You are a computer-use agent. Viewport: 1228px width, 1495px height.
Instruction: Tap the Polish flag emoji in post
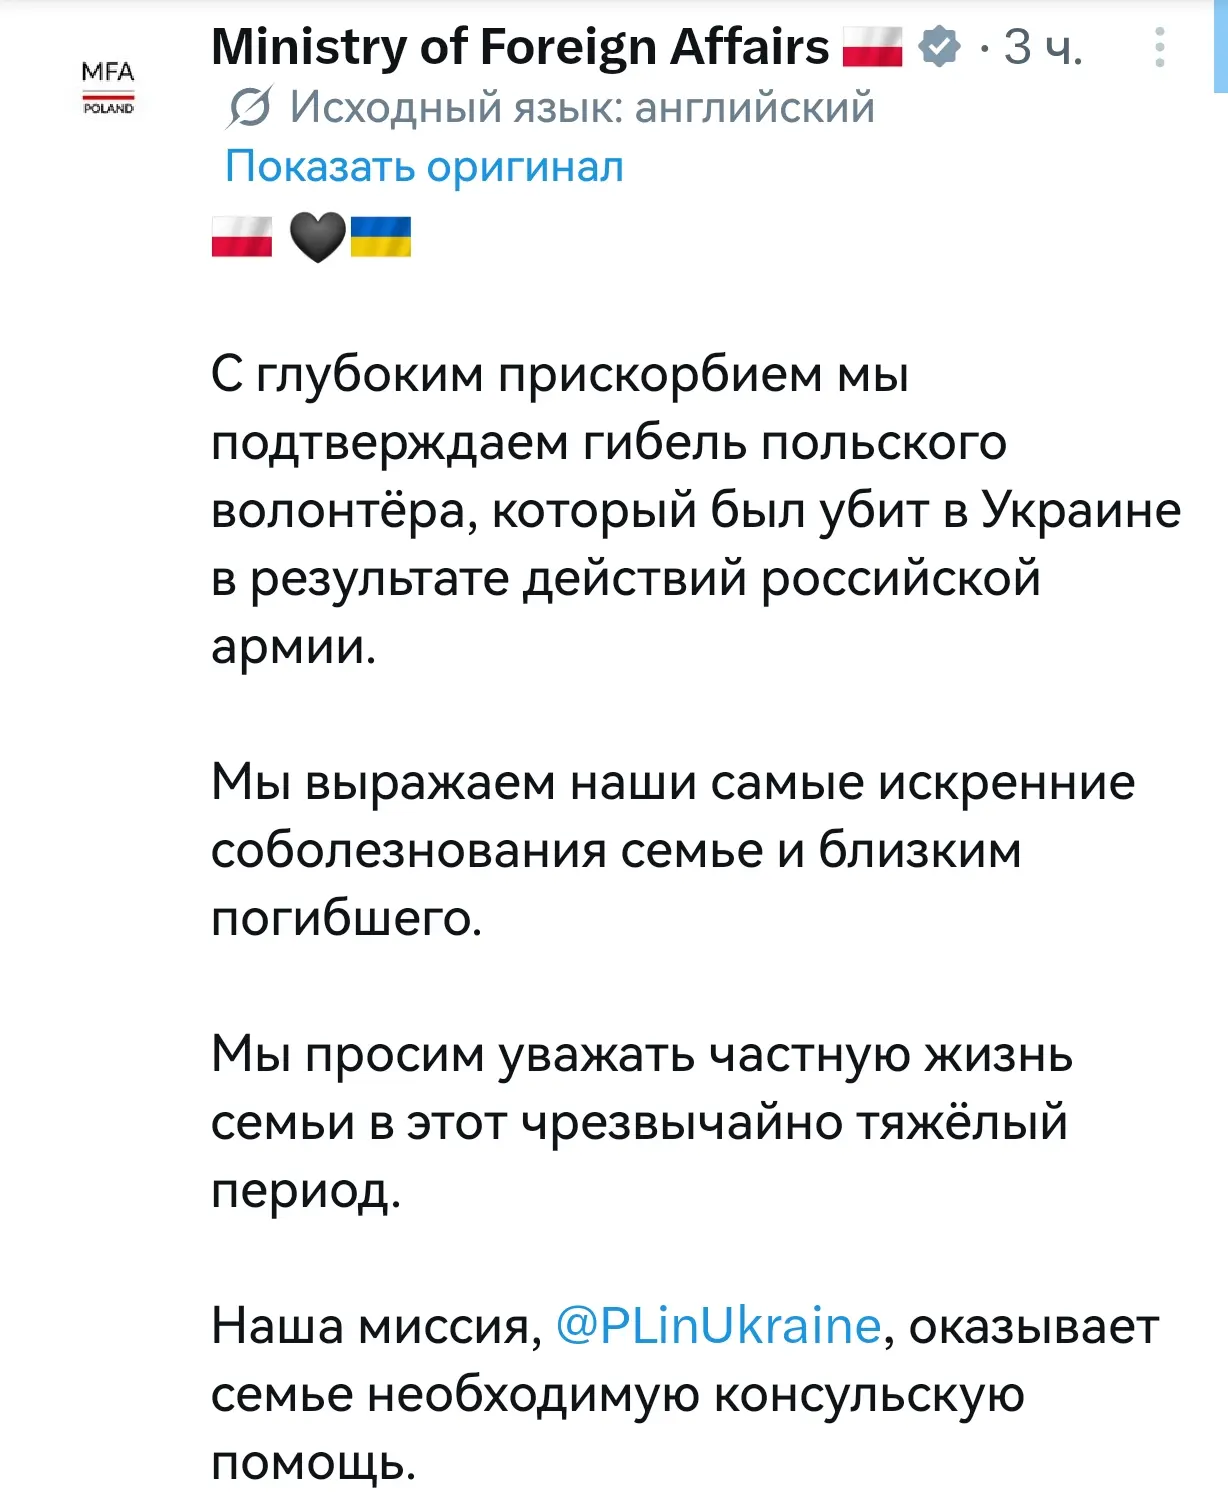tap(242, 237)
